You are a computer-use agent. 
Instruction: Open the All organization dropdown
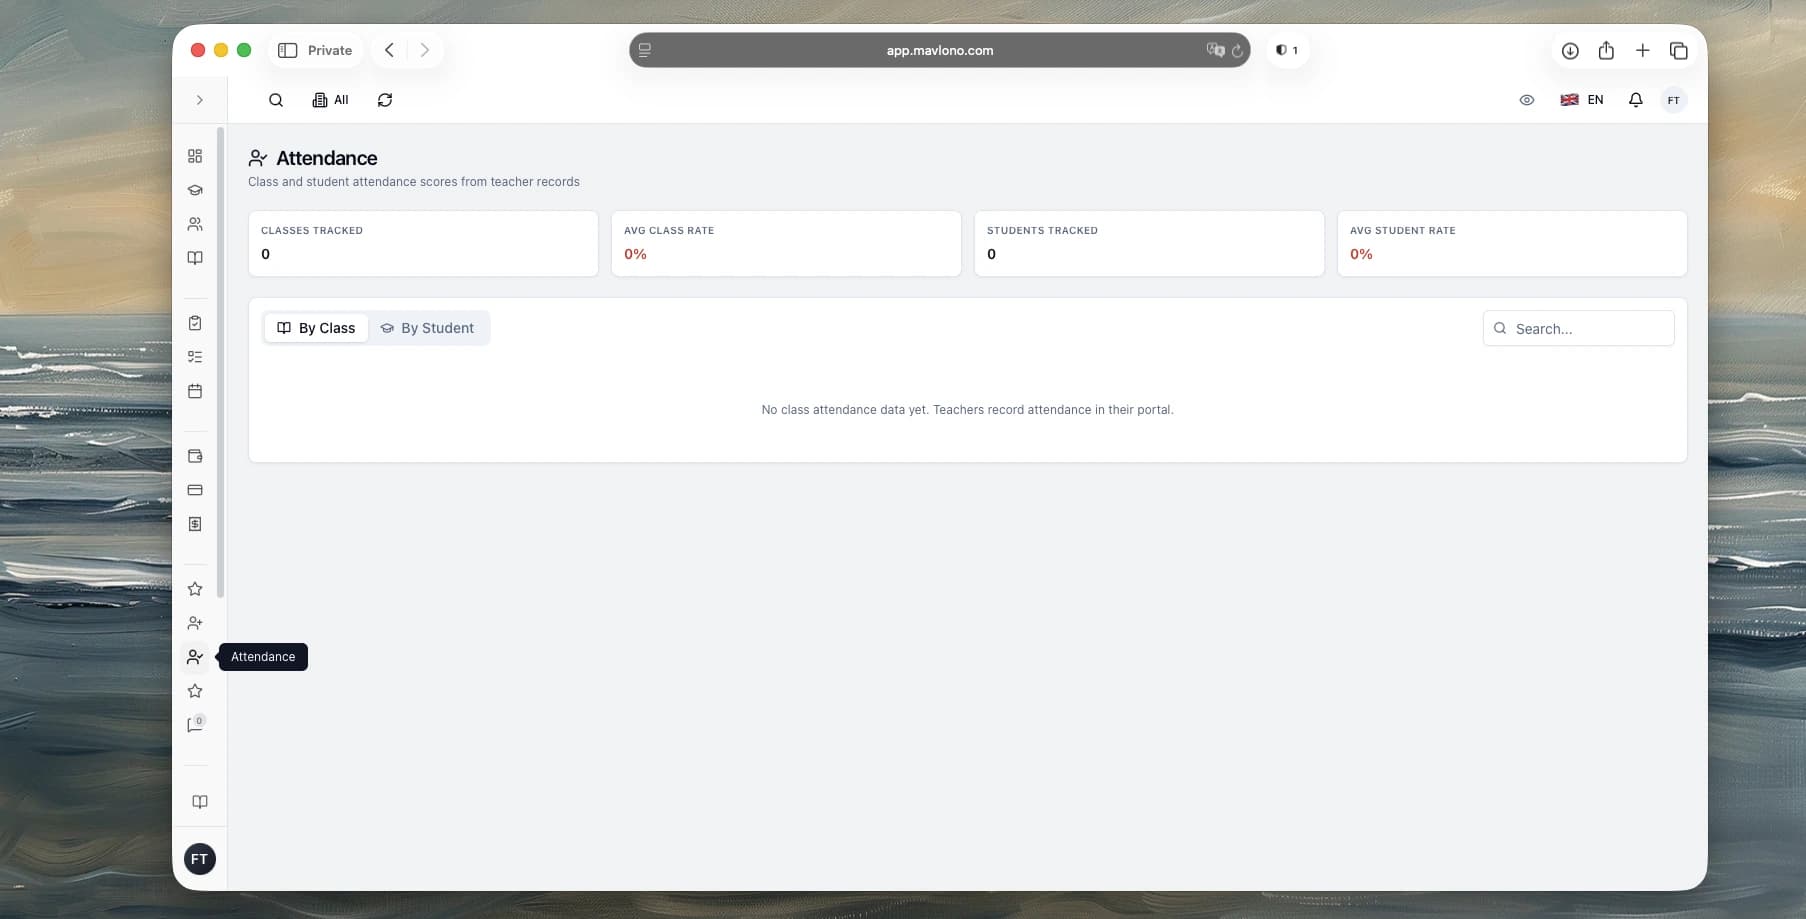(x=330, y=100)
